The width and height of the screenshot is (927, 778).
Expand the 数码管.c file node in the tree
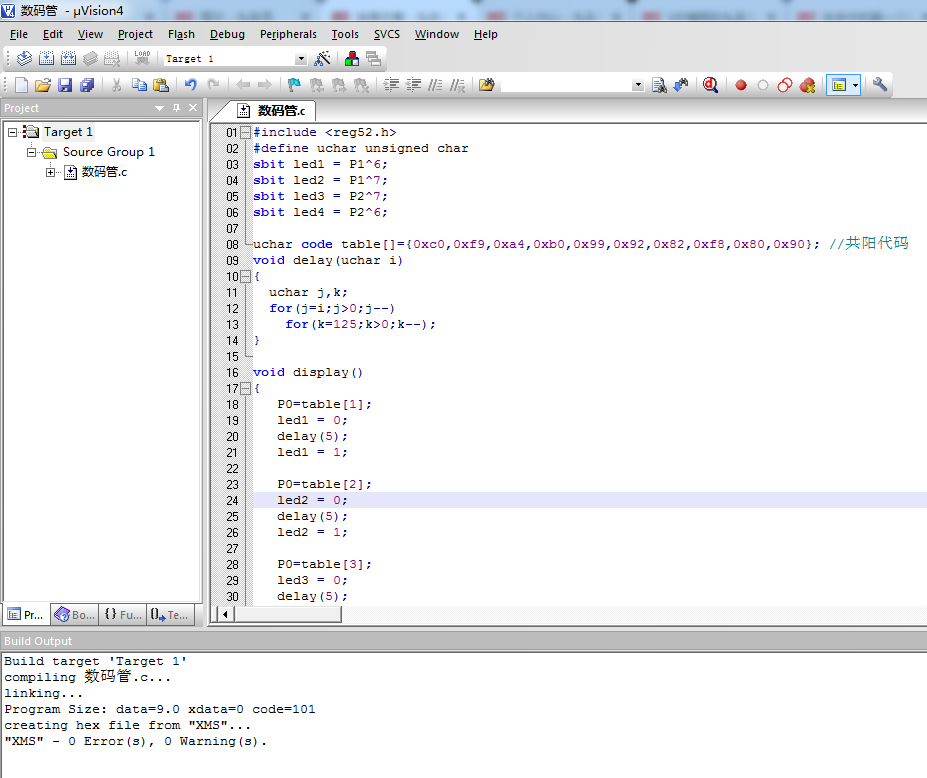[x=51, y=172]
